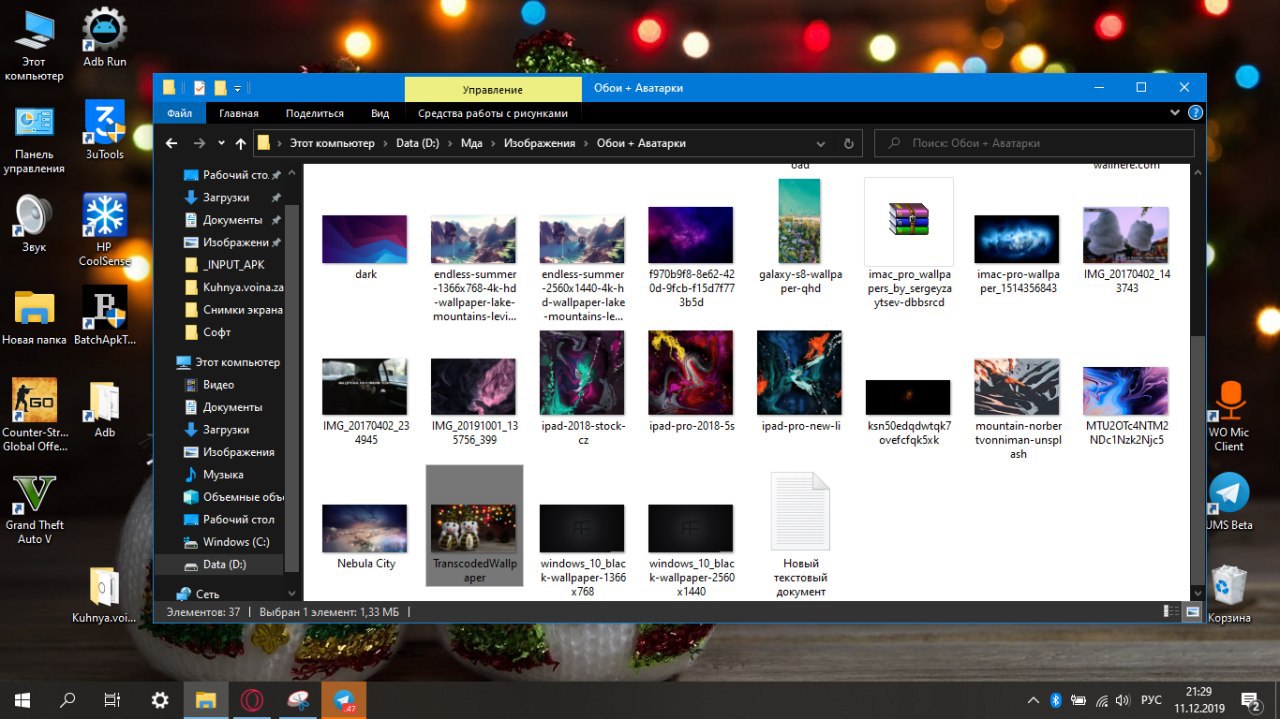Switch to details view icon in status bar
1280x719 pixels.
[1170, 612]
